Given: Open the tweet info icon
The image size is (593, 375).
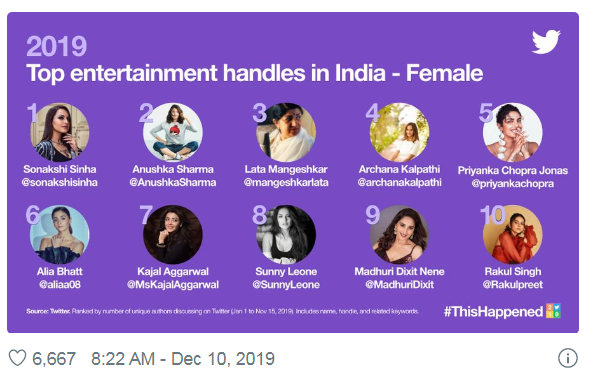Looking at the screenshot, I should click(x=568, y=358).
